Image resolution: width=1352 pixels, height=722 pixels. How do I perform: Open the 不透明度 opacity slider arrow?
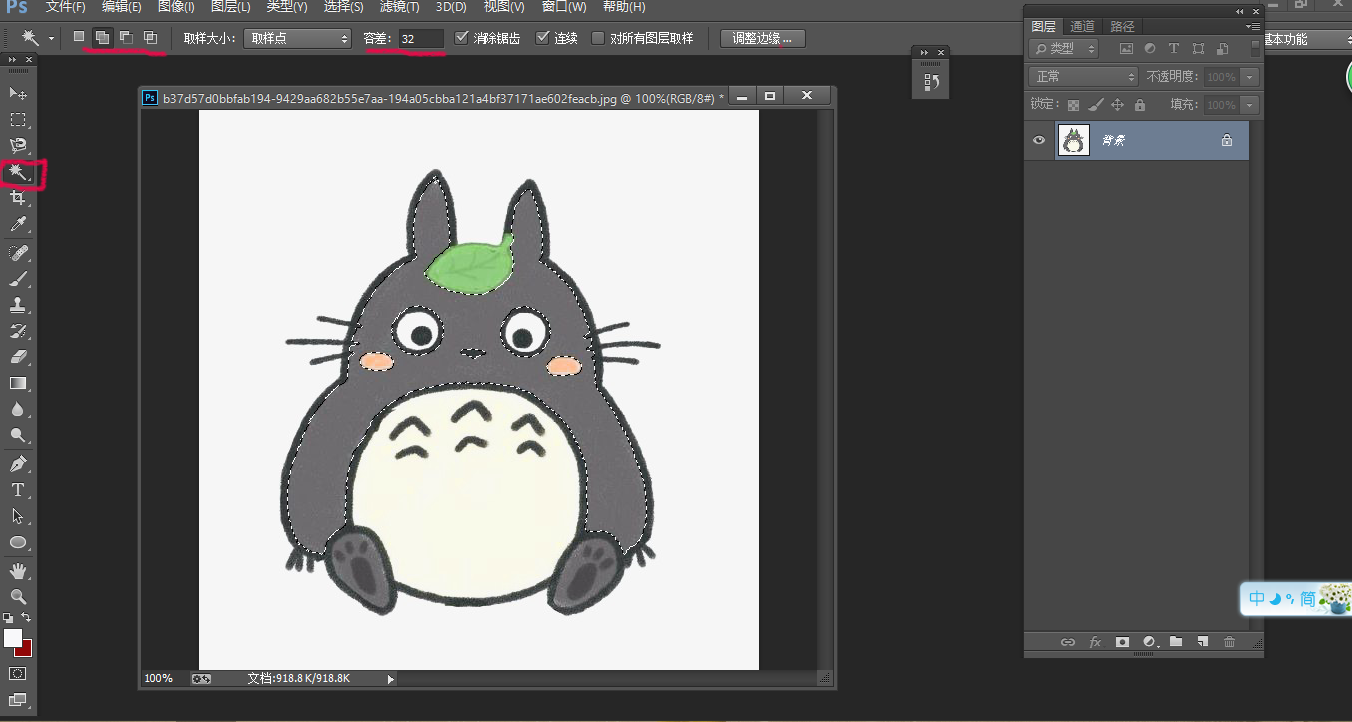(x=1249, y=77)
